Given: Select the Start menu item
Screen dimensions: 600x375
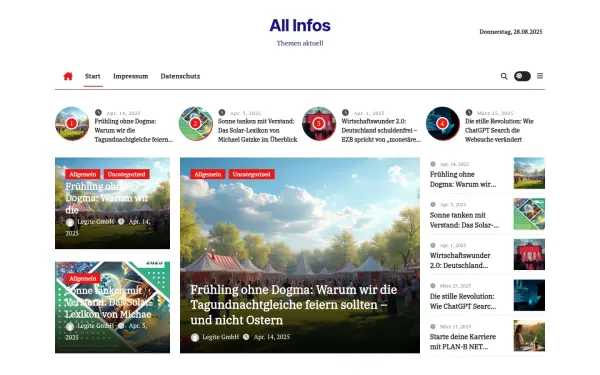Looking at the screenshot, I should point(93,76).
